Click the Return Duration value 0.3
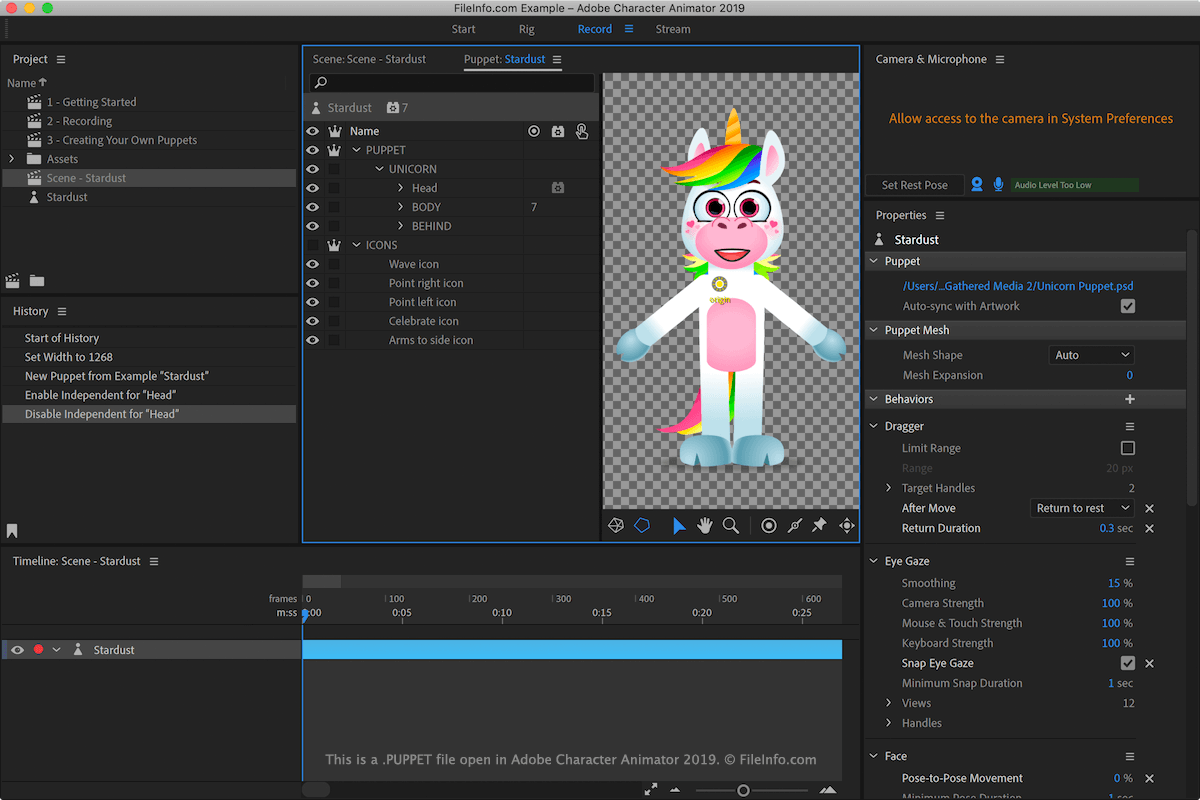1200x800 pixels. coord(1107,528)
